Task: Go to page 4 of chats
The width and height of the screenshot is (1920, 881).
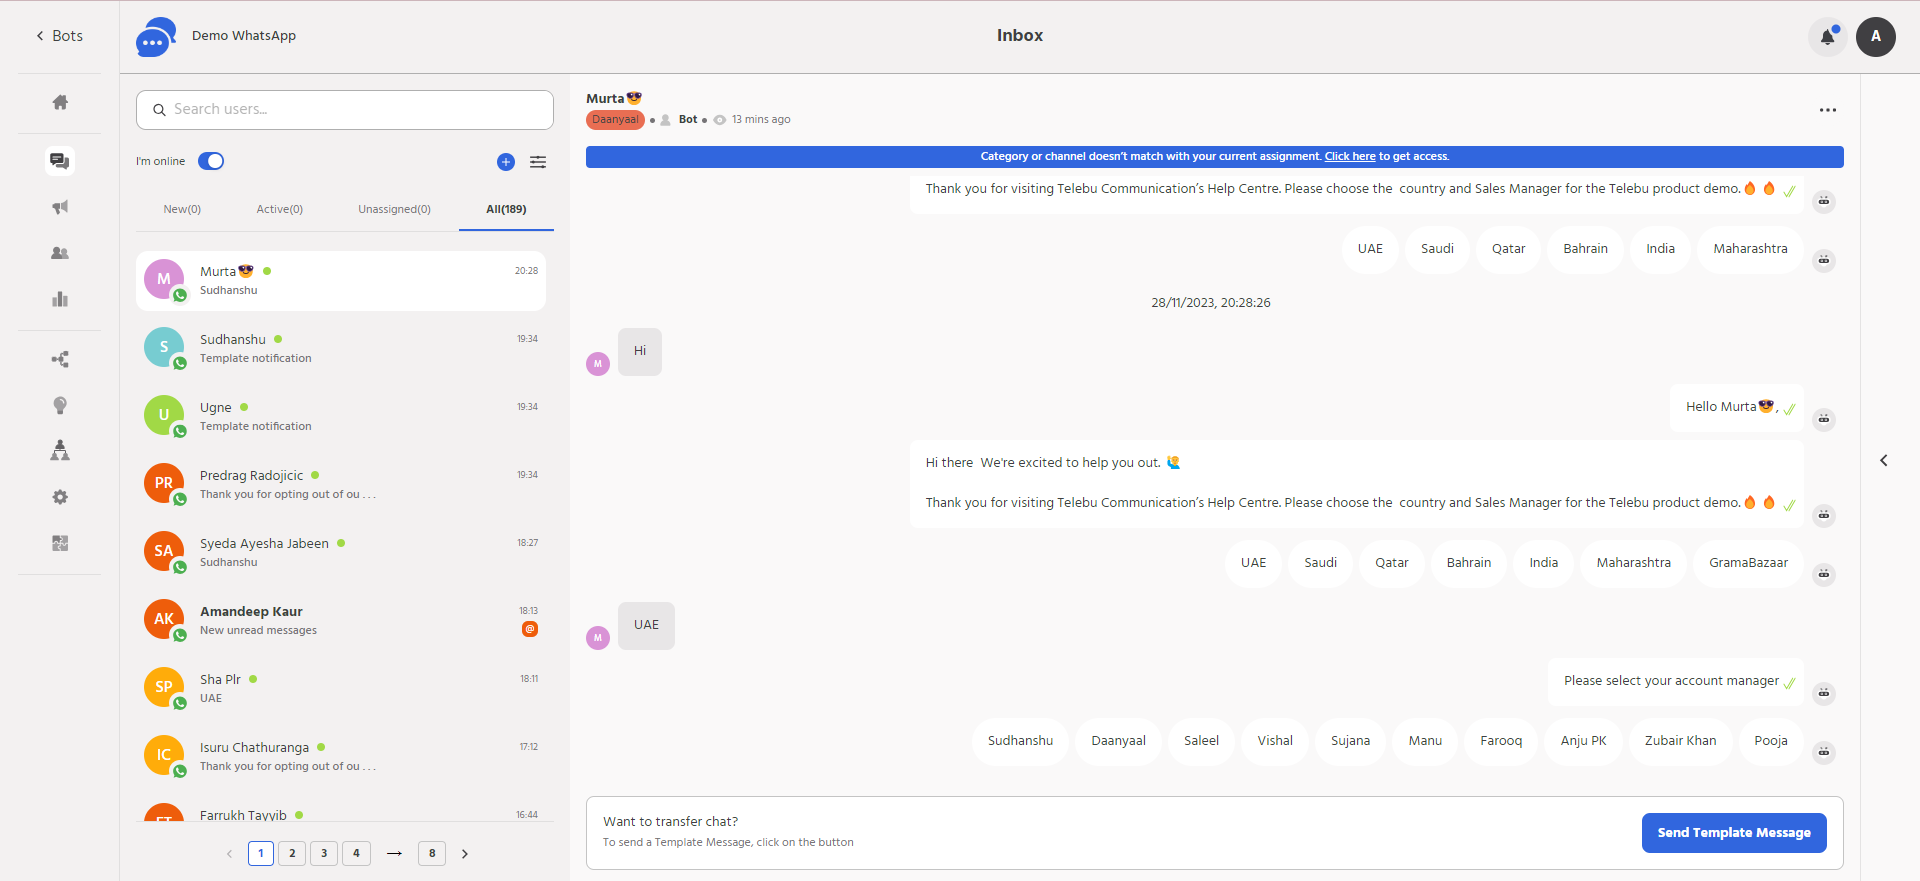Action: pos(356,853)
